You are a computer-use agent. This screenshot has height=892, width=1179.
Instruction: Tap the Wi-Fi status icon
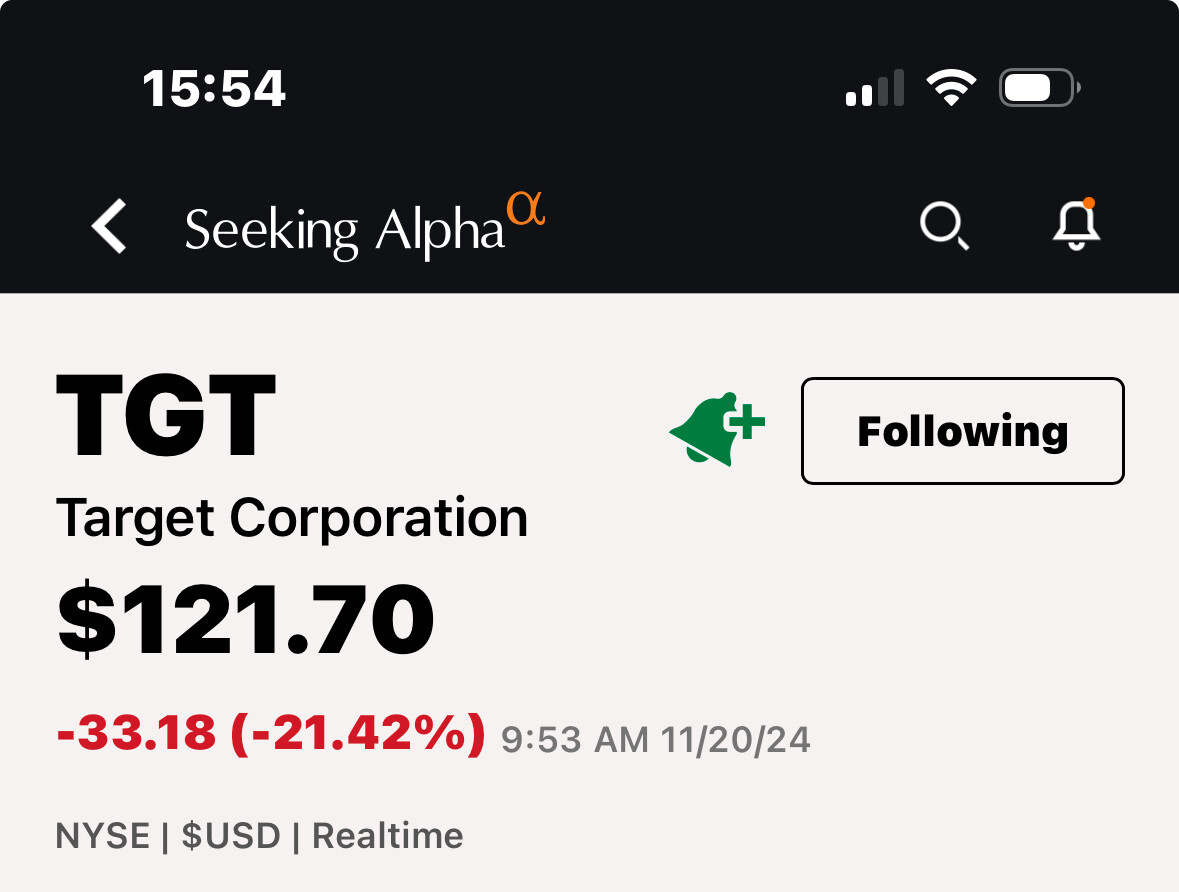(951, 88)
